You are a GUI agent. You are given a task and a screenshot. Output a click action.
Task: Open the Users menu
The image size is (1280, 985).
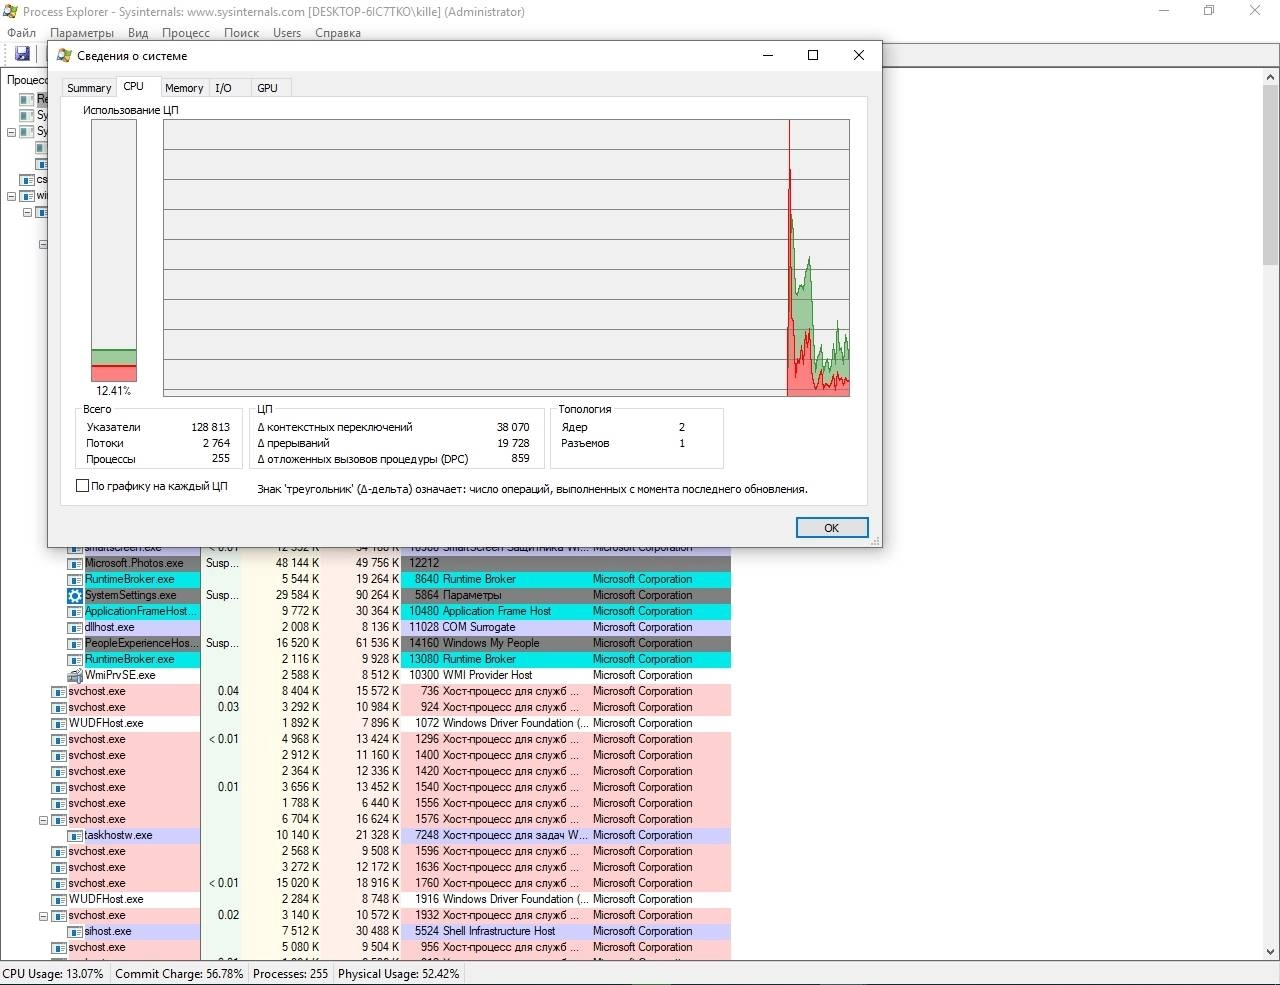287,32
